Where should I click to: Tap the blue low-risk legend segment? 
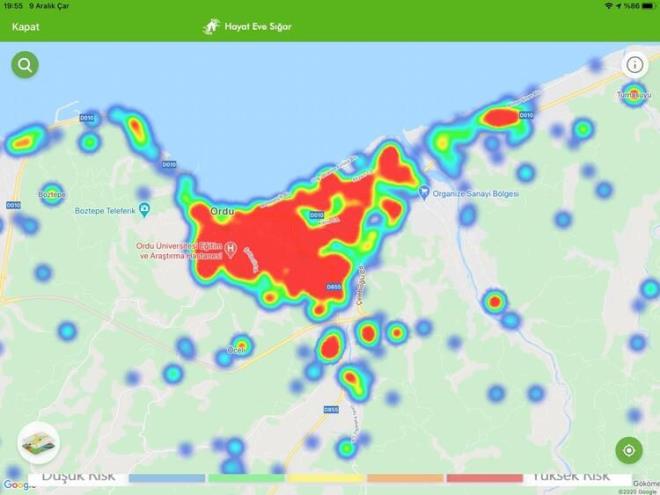pos(167,478)
